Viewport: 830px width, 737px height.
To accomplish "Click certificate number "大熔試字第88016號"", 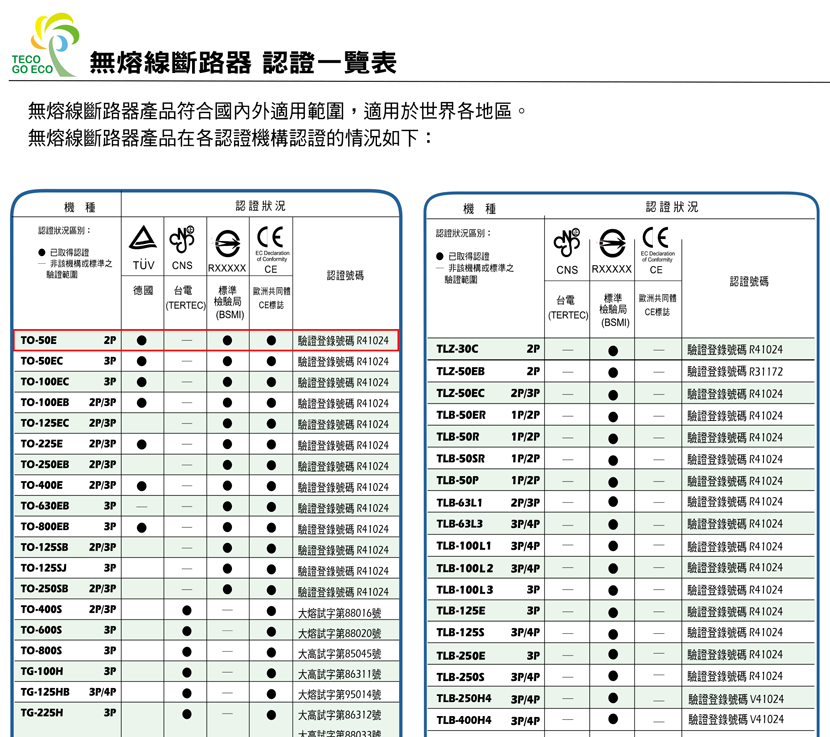I will coord(339,613).
